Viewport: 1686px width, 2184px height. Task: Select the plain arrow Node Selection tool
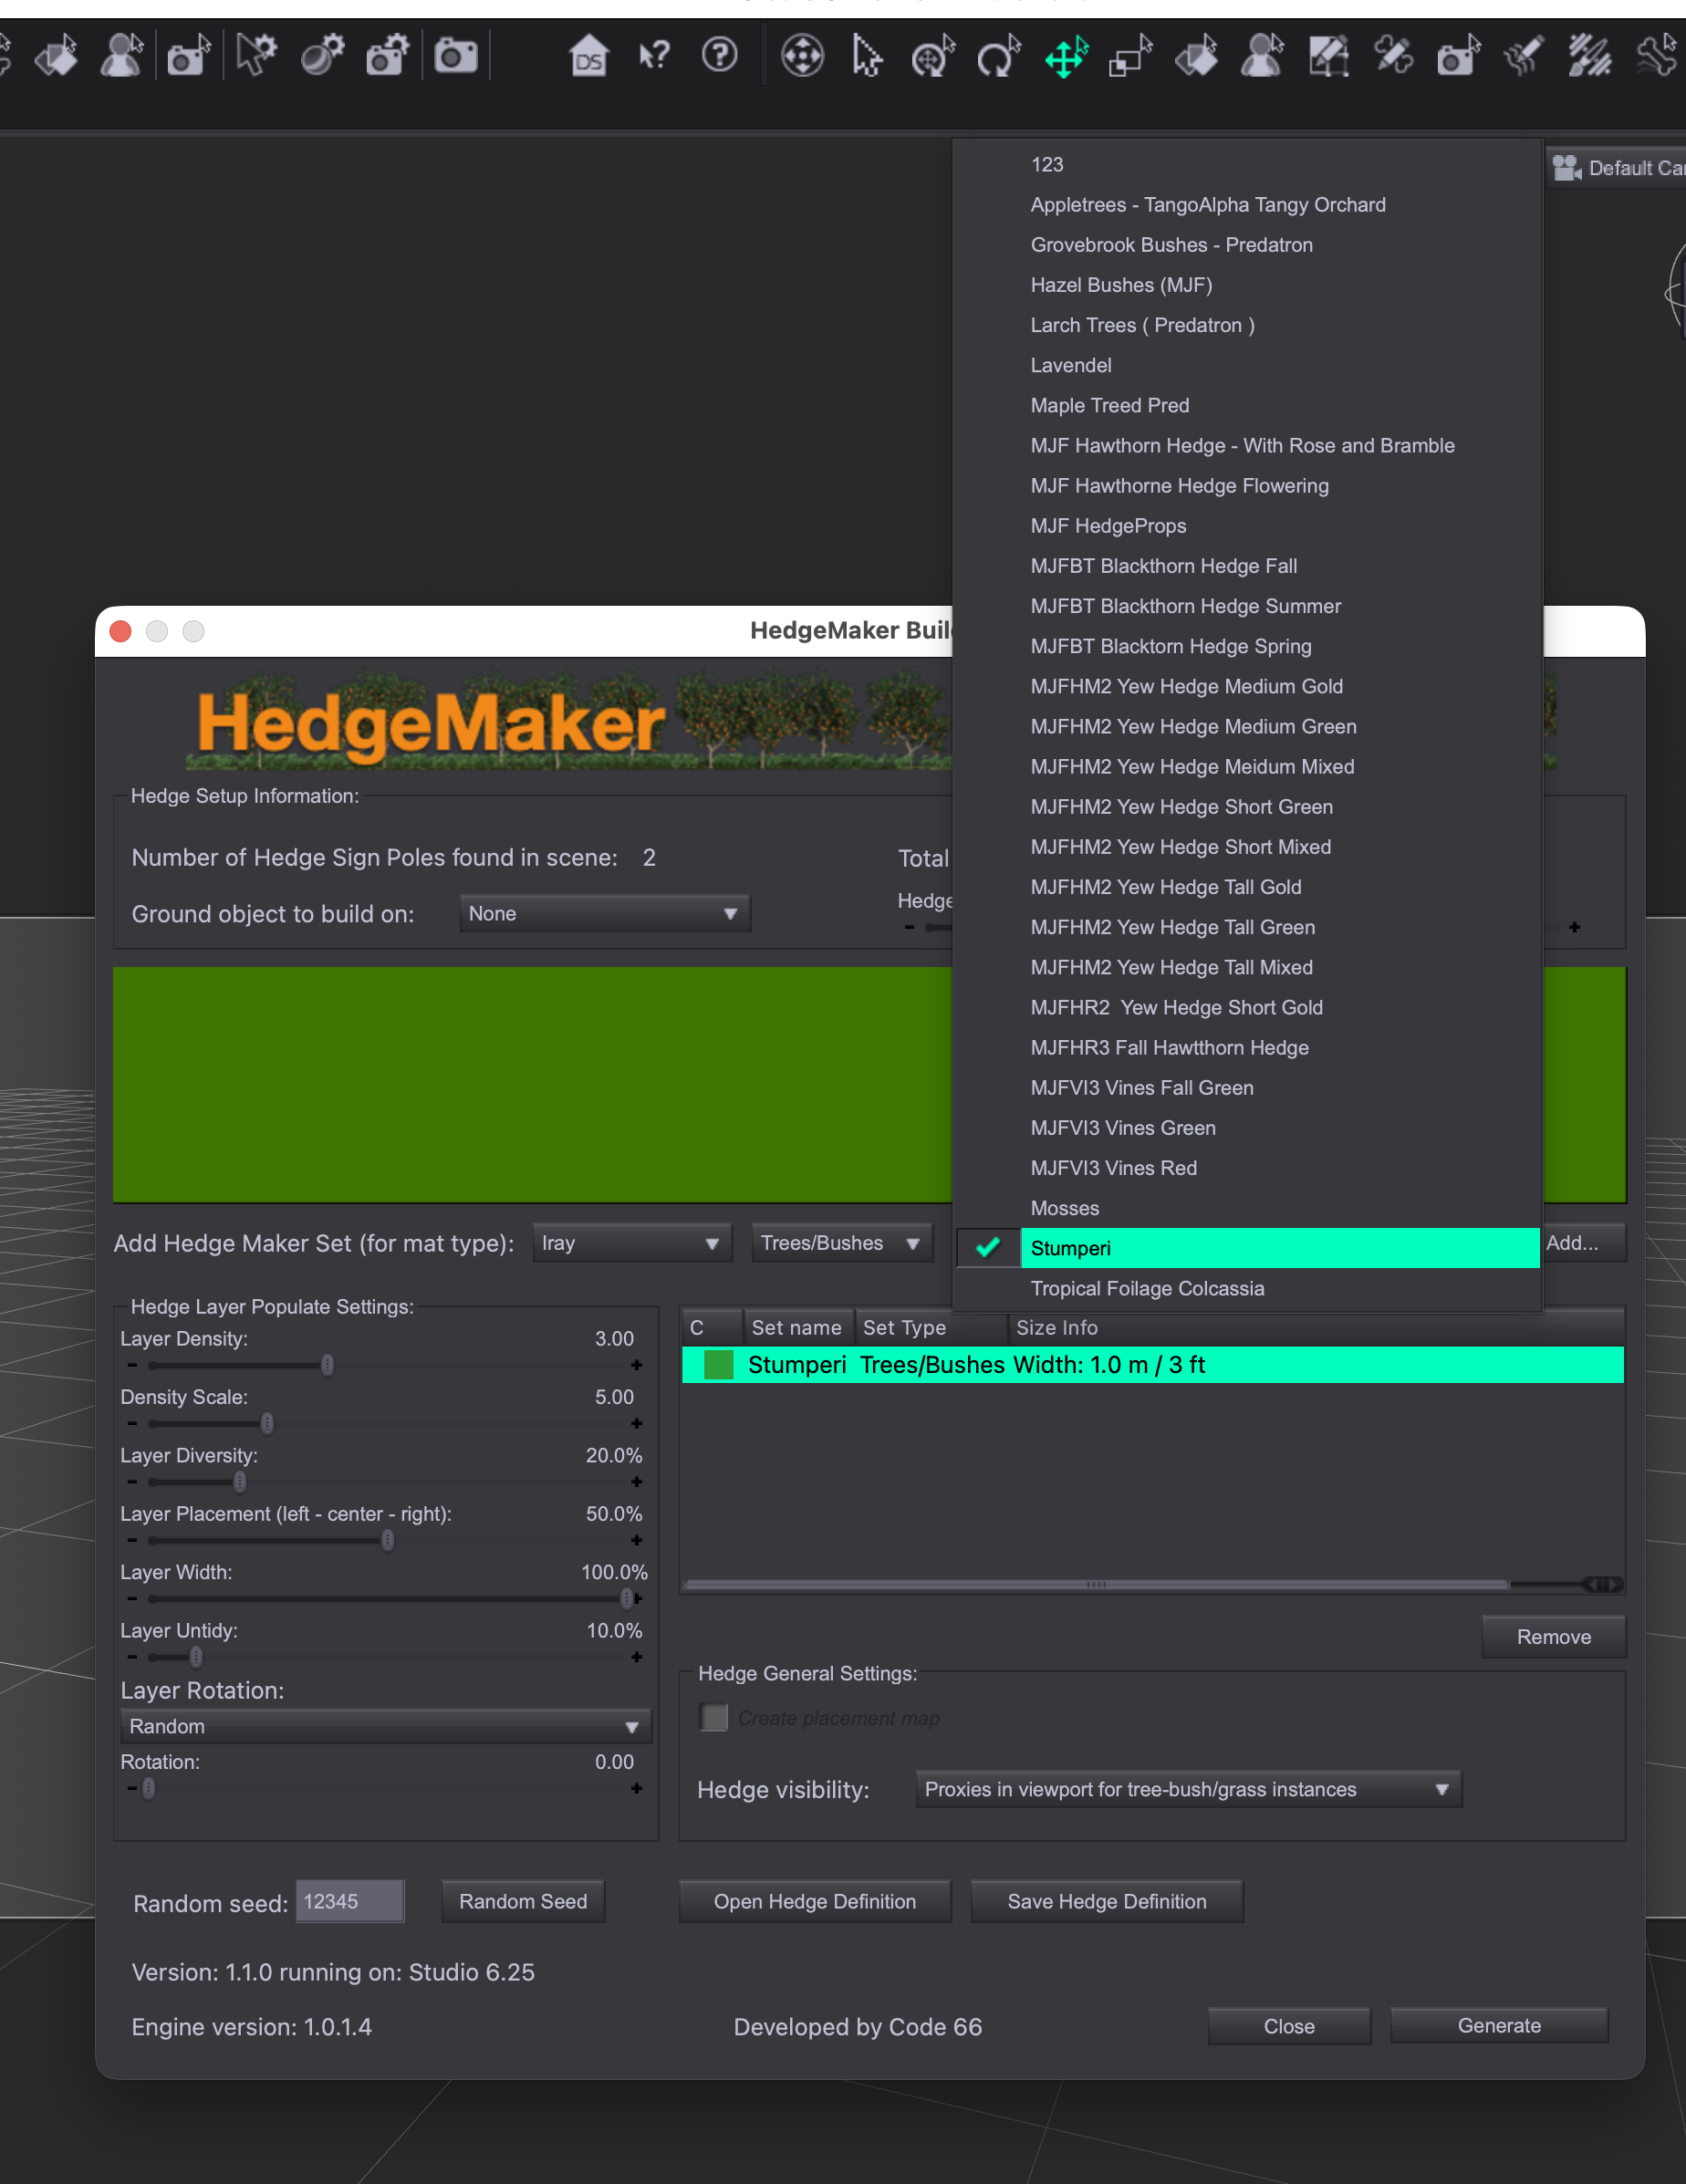867,56
